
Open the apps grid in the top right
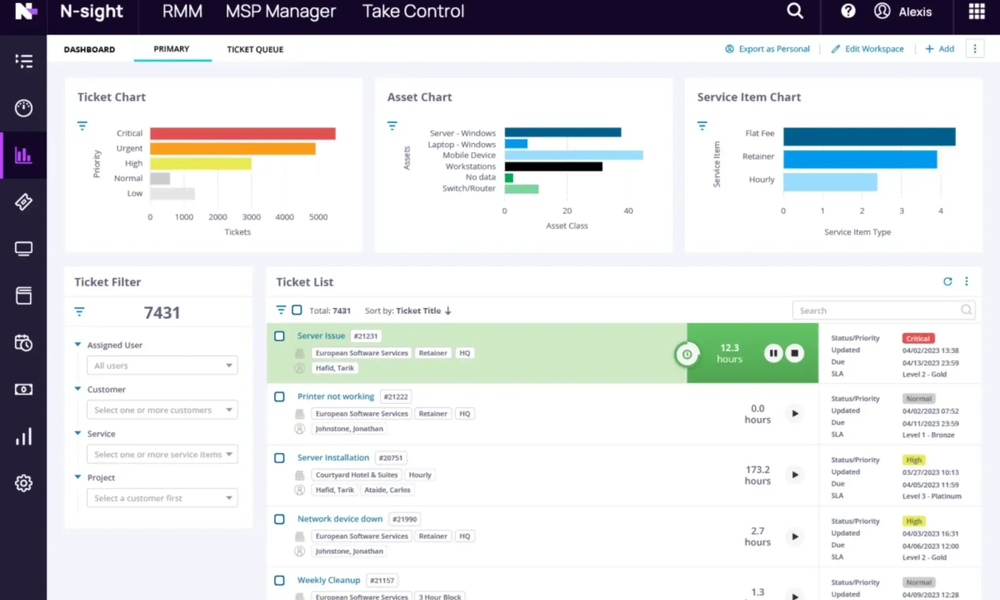pyautogui.click(x=977, y=12)
